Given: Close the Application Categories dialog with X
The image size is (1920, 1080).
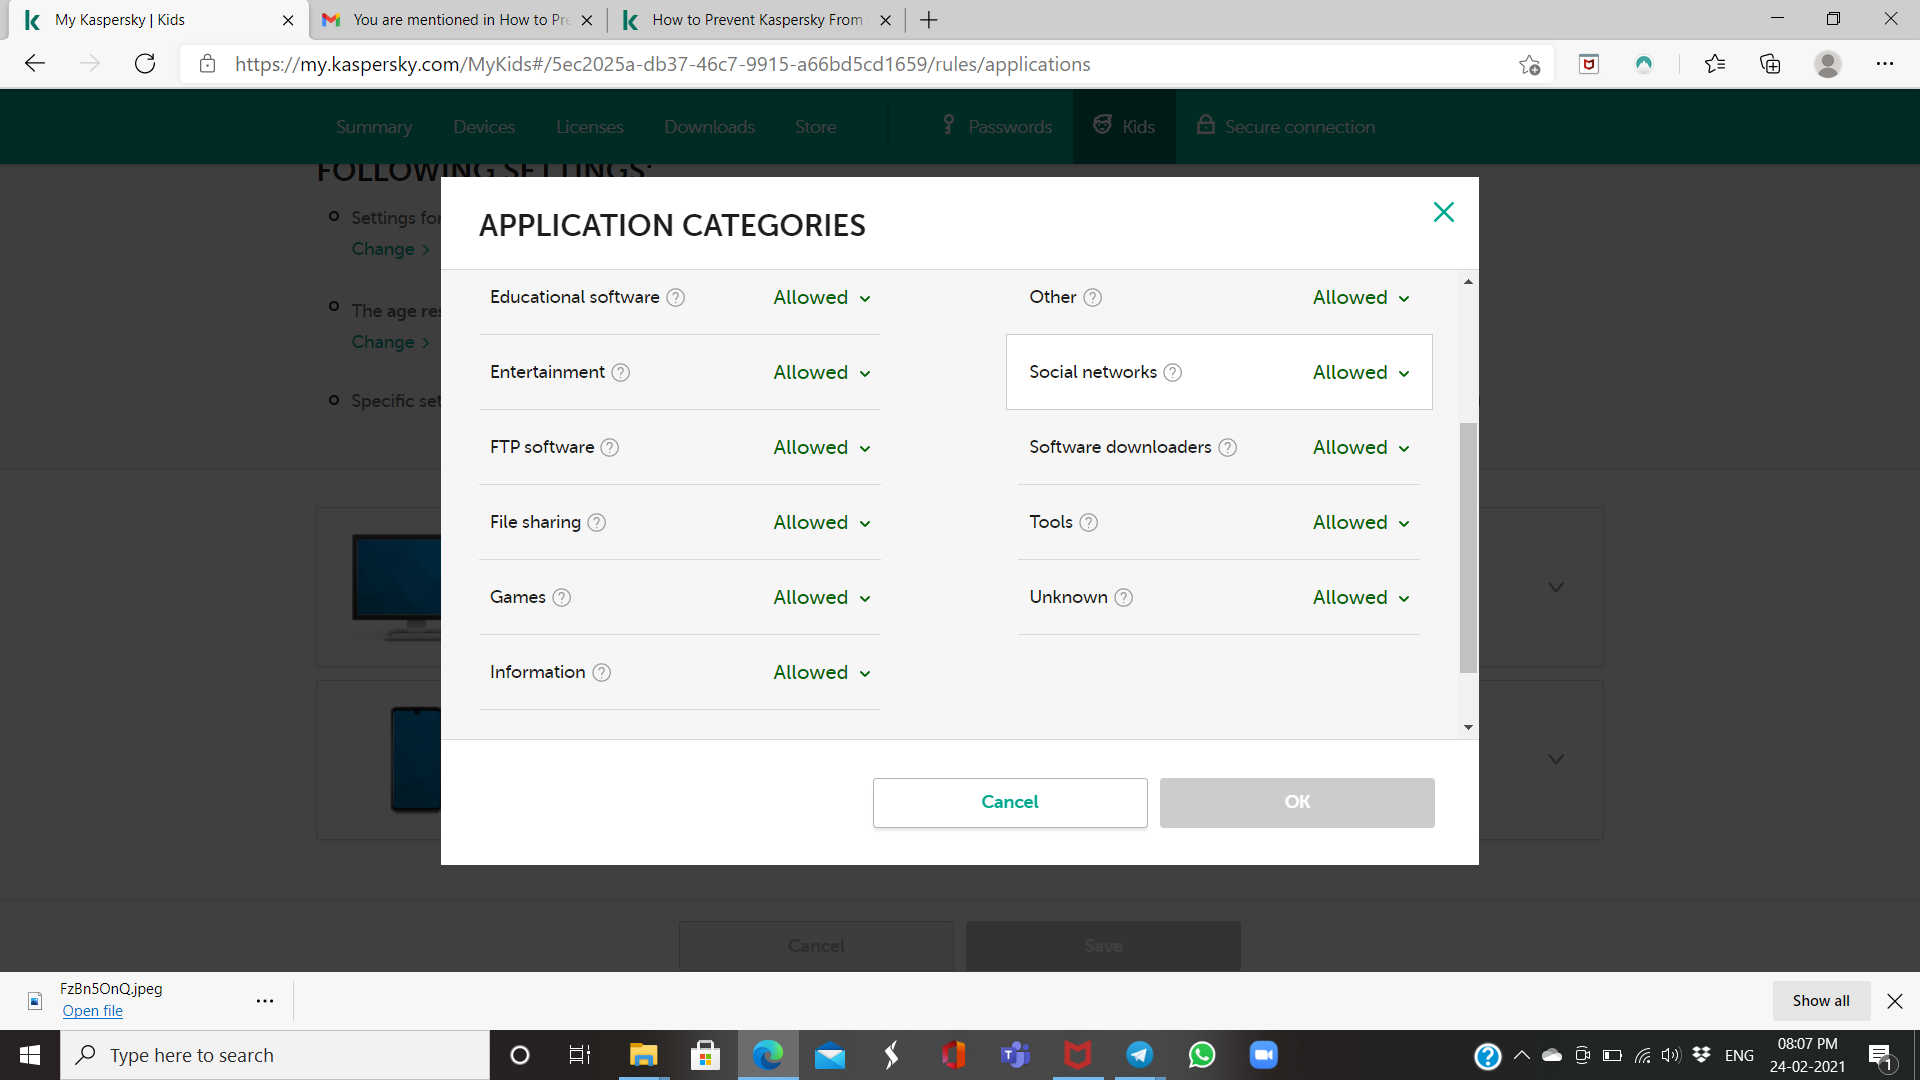Looking at the screenshot, I should click(x=1443, y=212).
